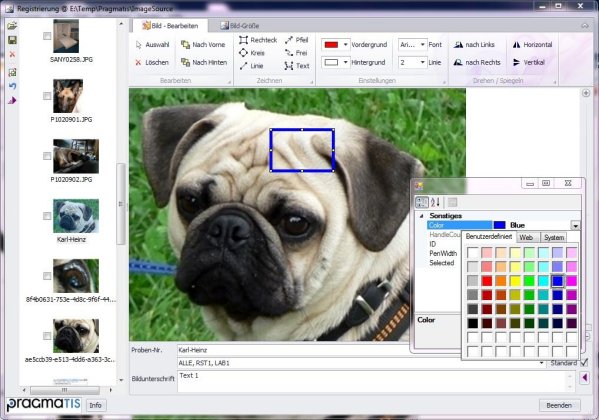Select the Kreis circle tool

coord(252,53)
